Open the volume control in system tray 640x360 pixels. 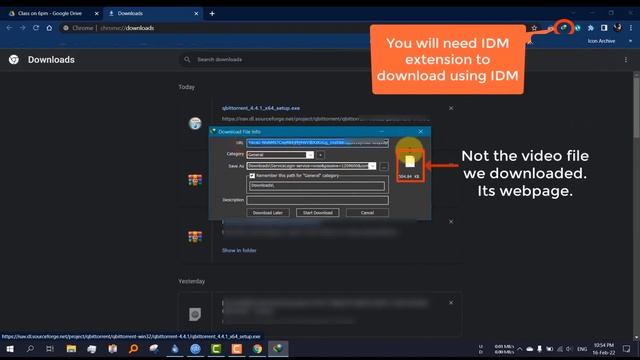coord(569,349)
